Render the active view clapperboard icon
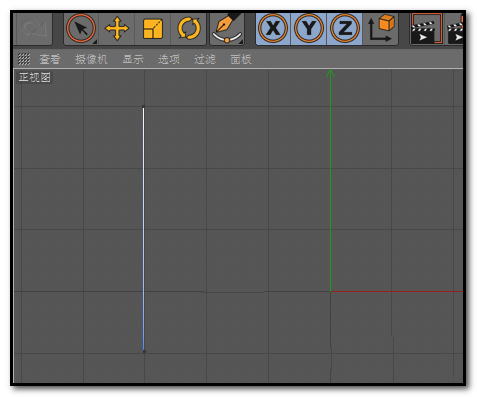The image size is (477, 397). [x=426, y=29]
